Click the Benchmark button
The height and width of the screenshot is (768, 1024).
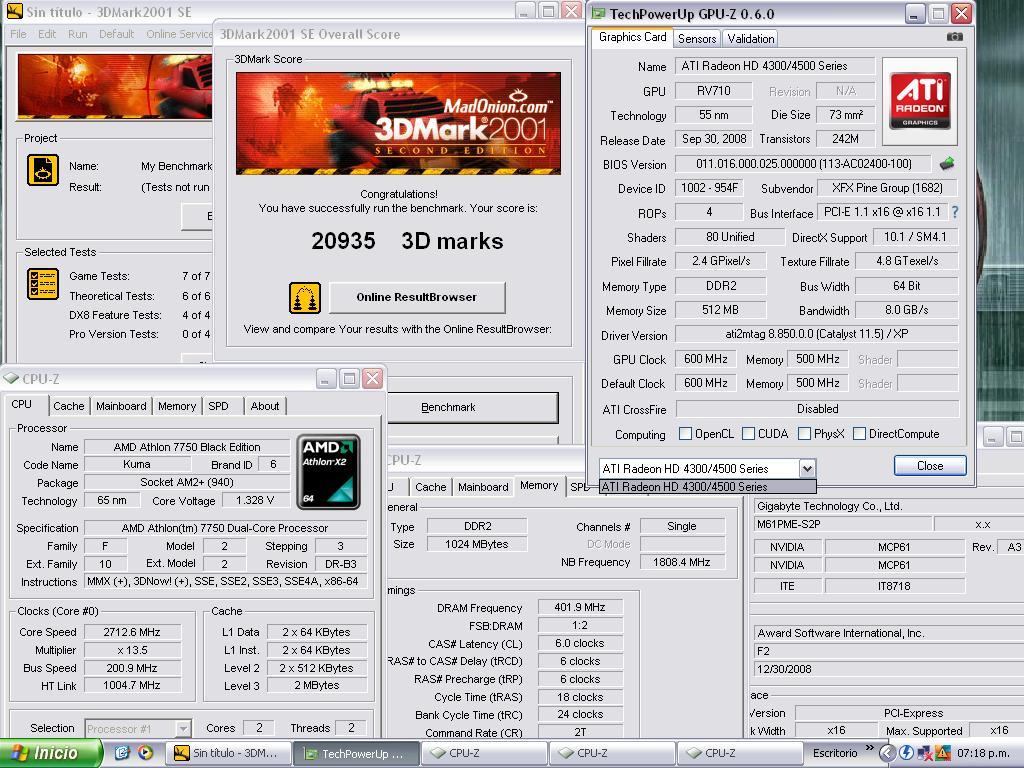point(472,408)
